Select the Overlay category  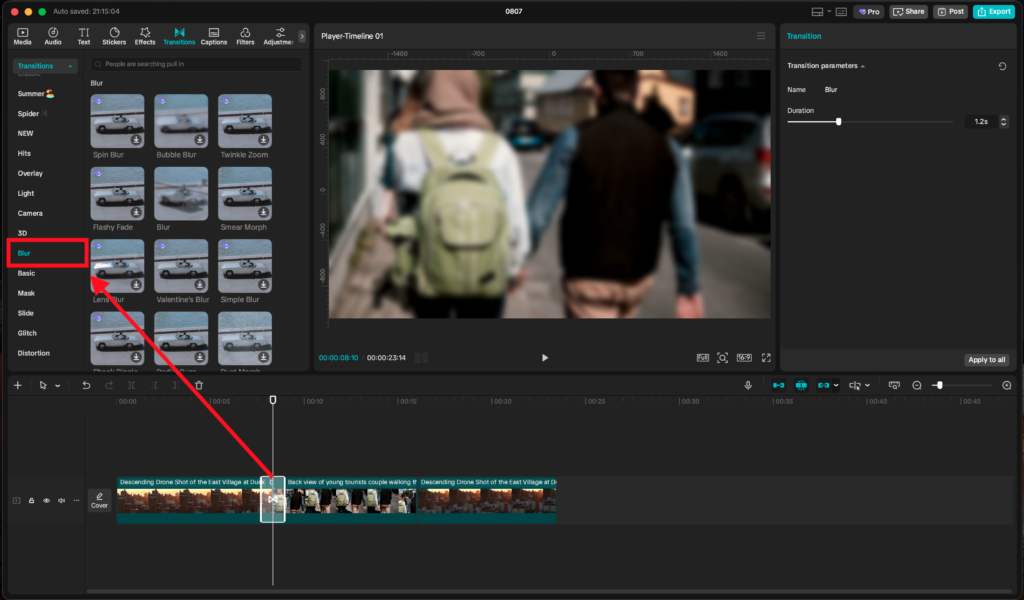pyautogui.click(x=30, y=173)
